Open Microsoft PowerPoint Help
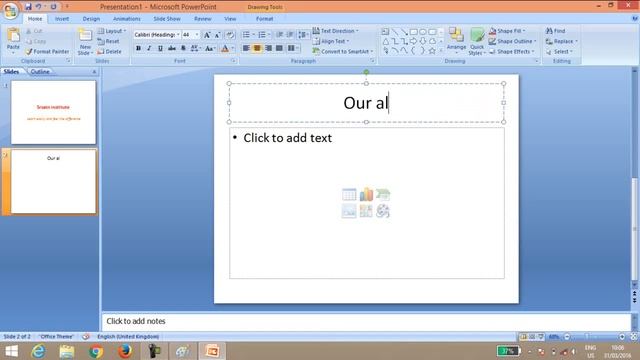 pyautogui.click(x=634, y=19)
